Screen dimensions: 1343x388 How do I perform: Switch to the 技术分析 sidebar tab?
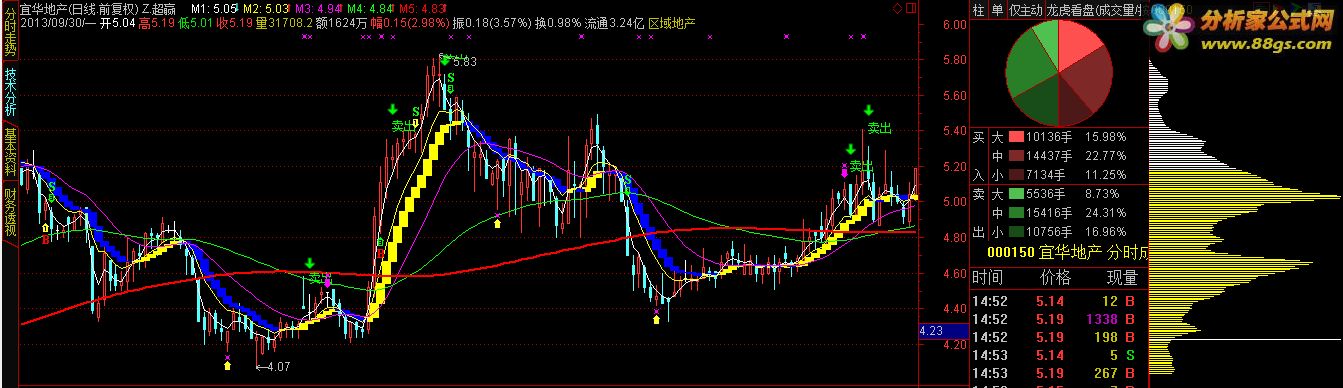(x=10, y=92)
